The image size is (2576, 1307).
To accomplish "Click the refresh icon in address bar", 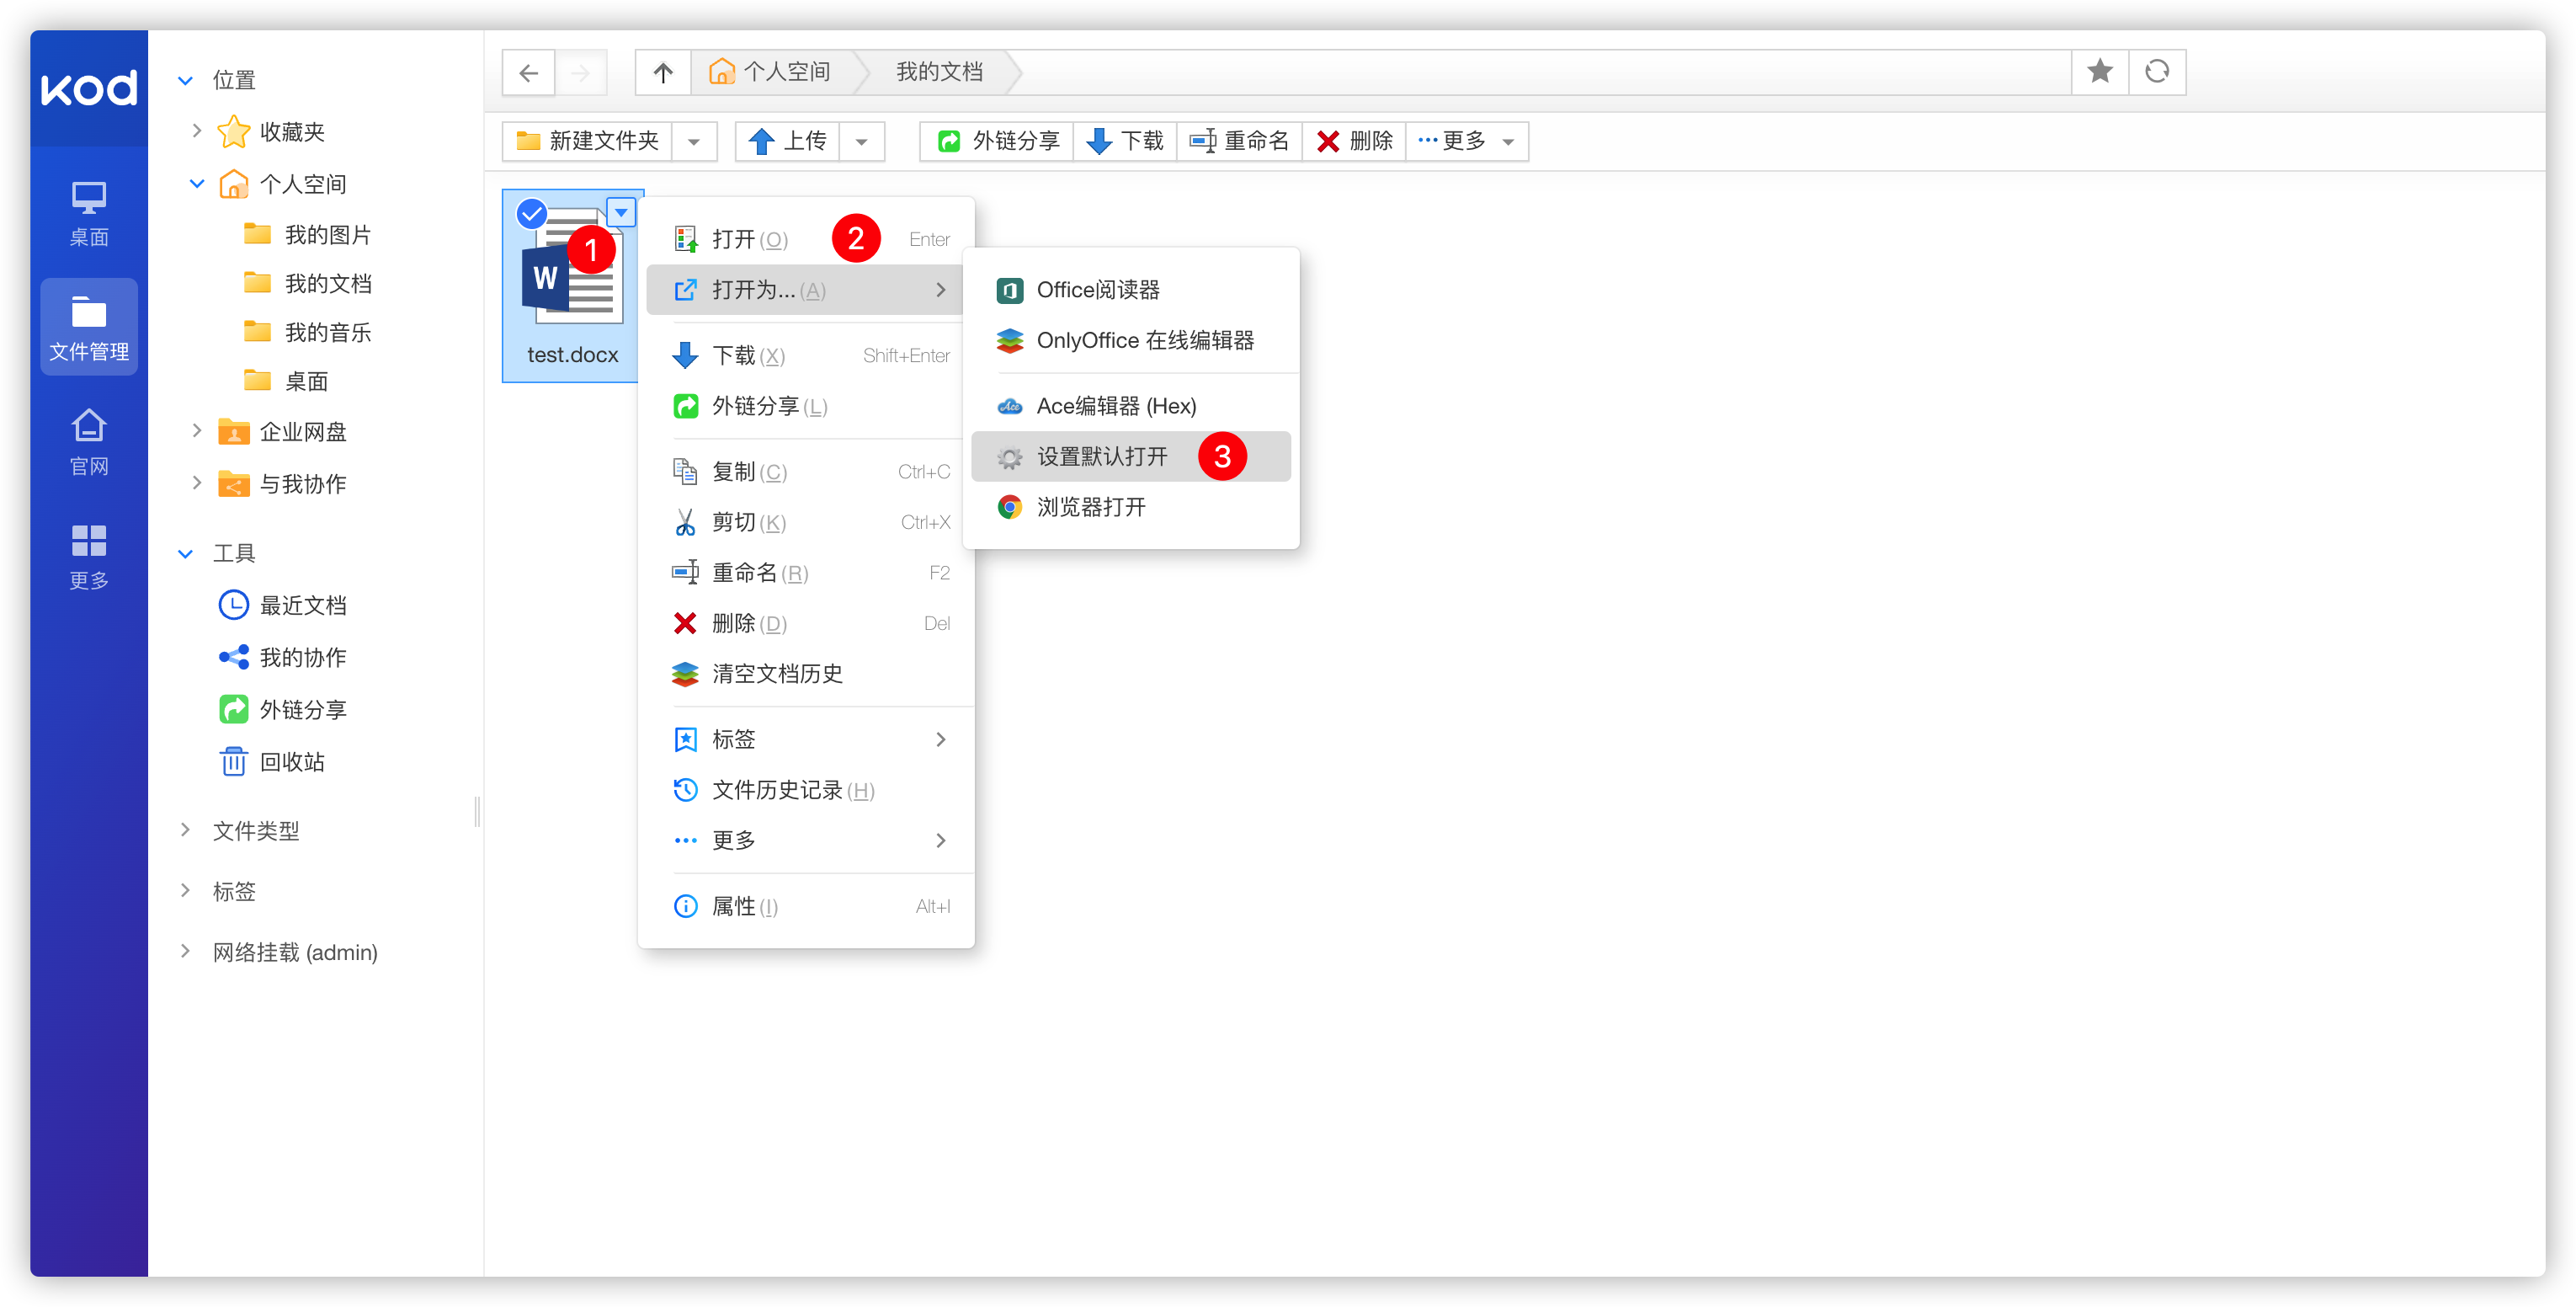I will pos(2157,72).
